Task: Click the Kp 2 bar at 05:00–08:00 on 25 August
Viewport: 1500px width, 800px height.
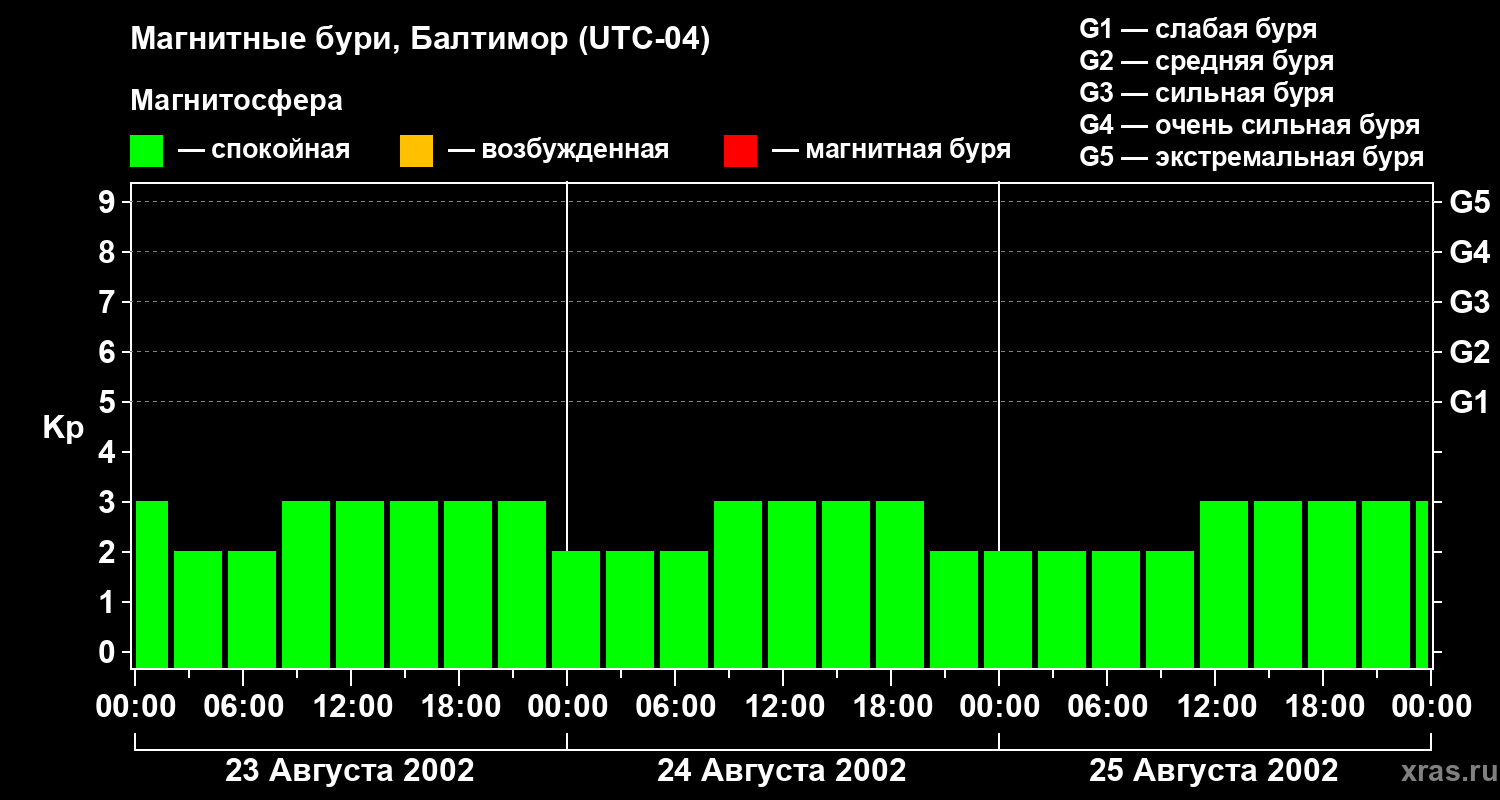Action: [1116, 610]
